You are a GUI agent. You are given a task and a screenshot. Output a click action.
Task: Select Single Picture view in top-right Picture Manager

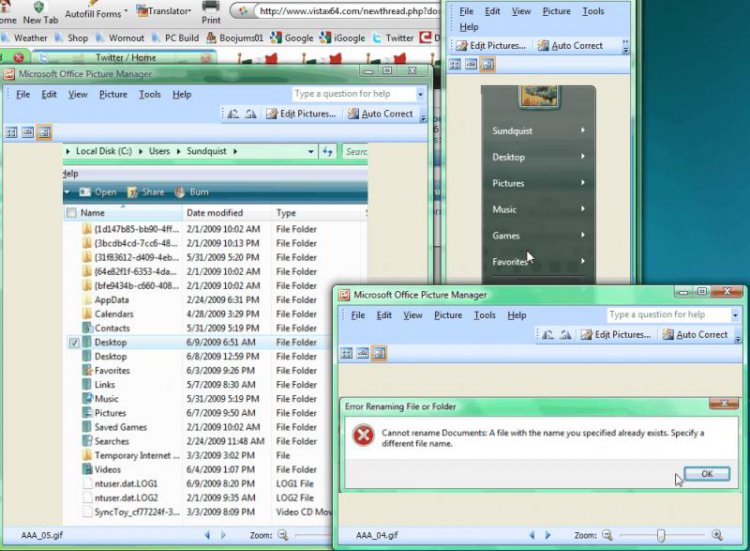click(487, 64)
